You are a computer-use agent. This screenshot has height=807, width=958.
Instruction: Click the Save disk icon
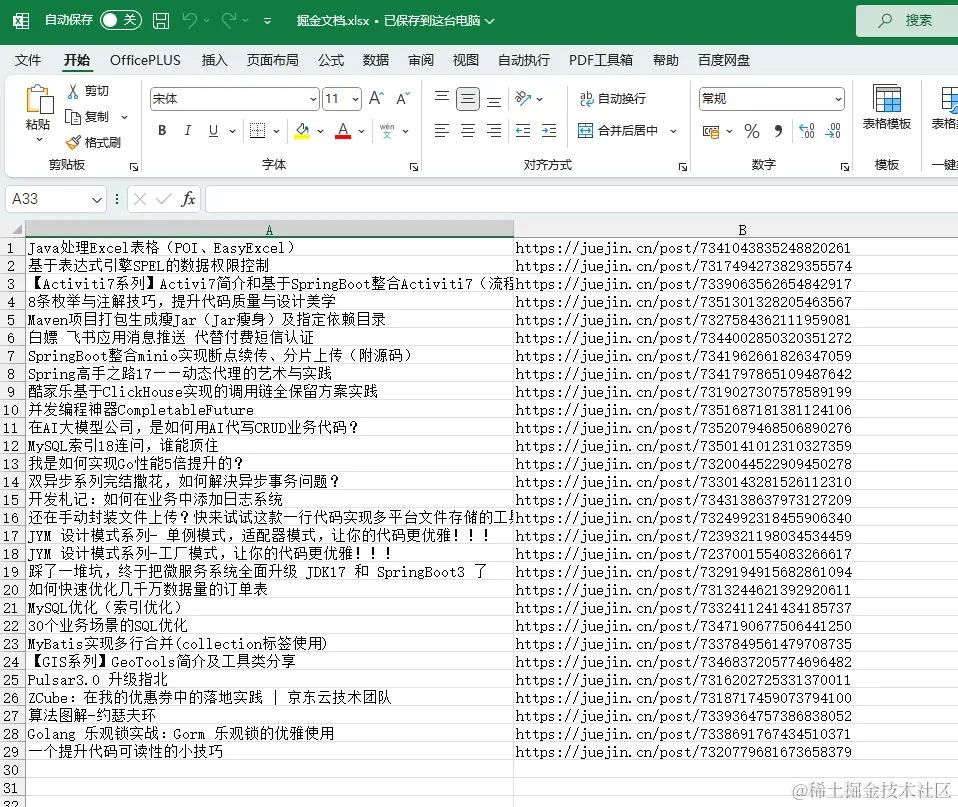point(161,21)
